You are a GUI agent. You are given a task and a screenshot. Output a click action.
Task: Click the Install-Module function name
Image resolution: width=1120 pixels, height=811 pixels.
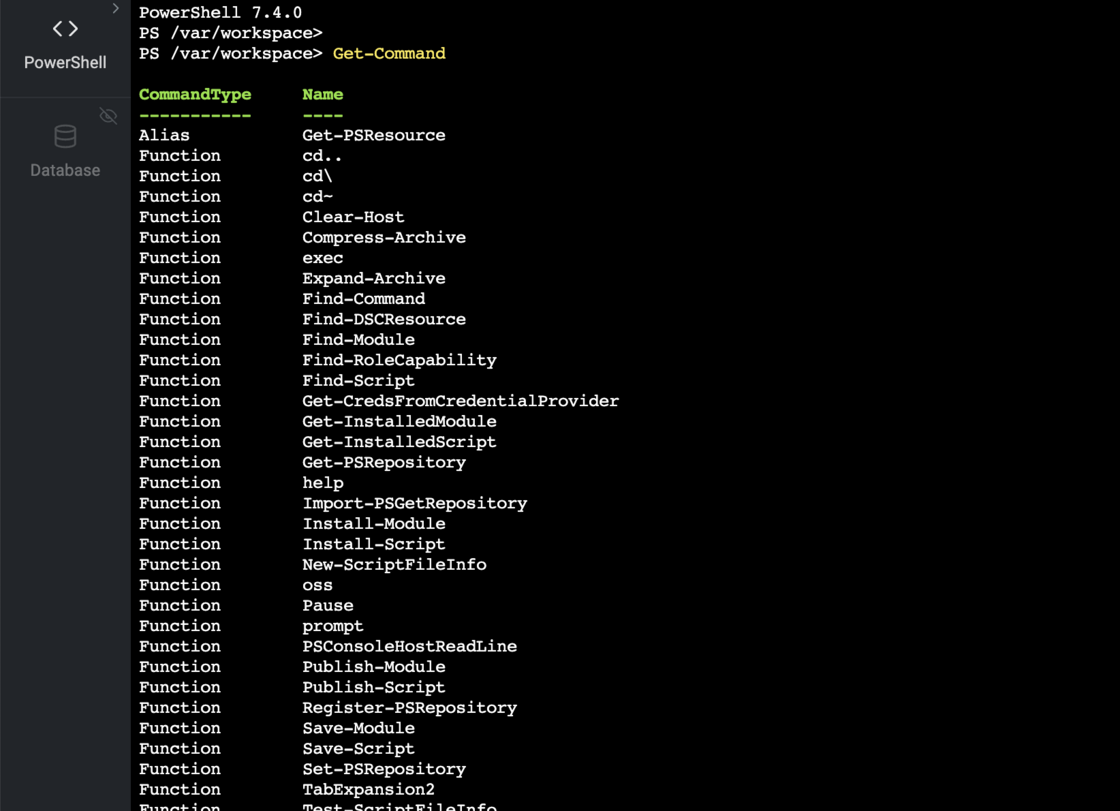tap(374, 523)
